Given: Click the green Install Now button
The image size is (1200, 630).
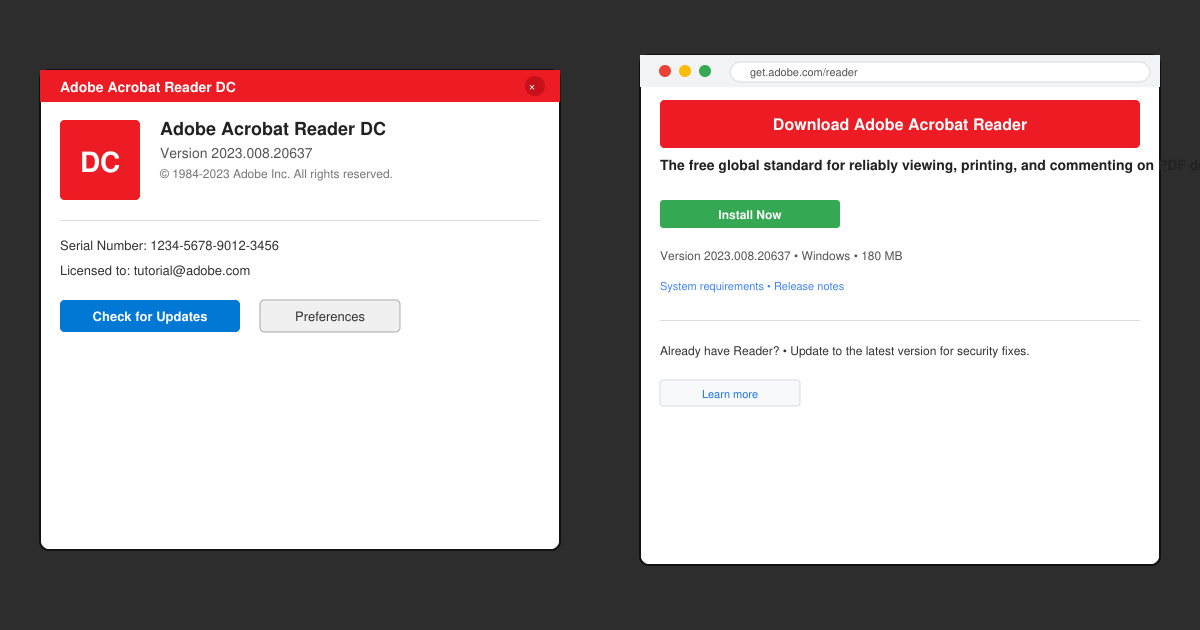Looking at the screenshot, I should pos(750,214).
